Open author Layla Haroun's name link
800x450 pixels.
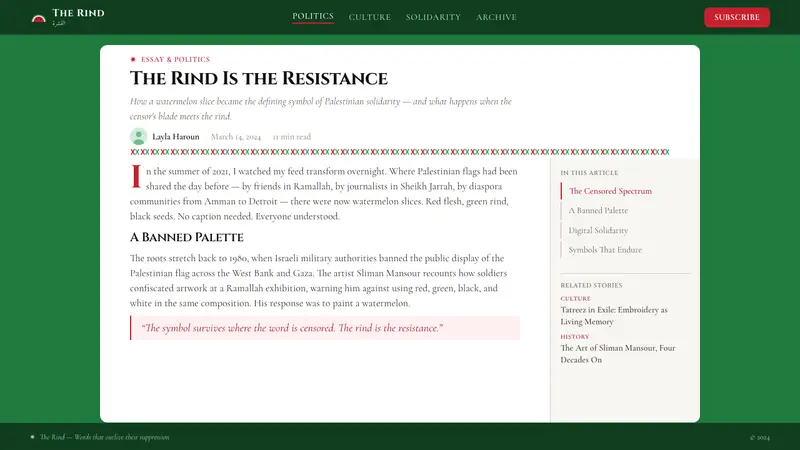click(176, 137)
